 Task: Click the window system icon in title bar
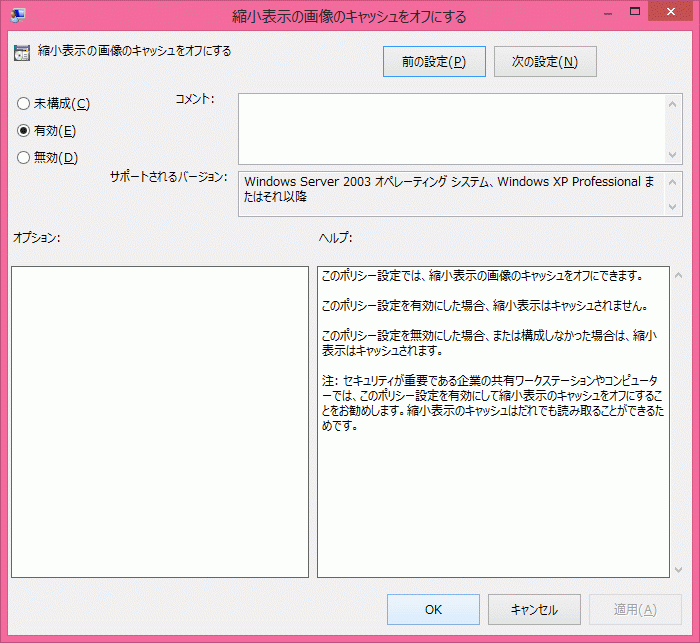click(18, 16)
